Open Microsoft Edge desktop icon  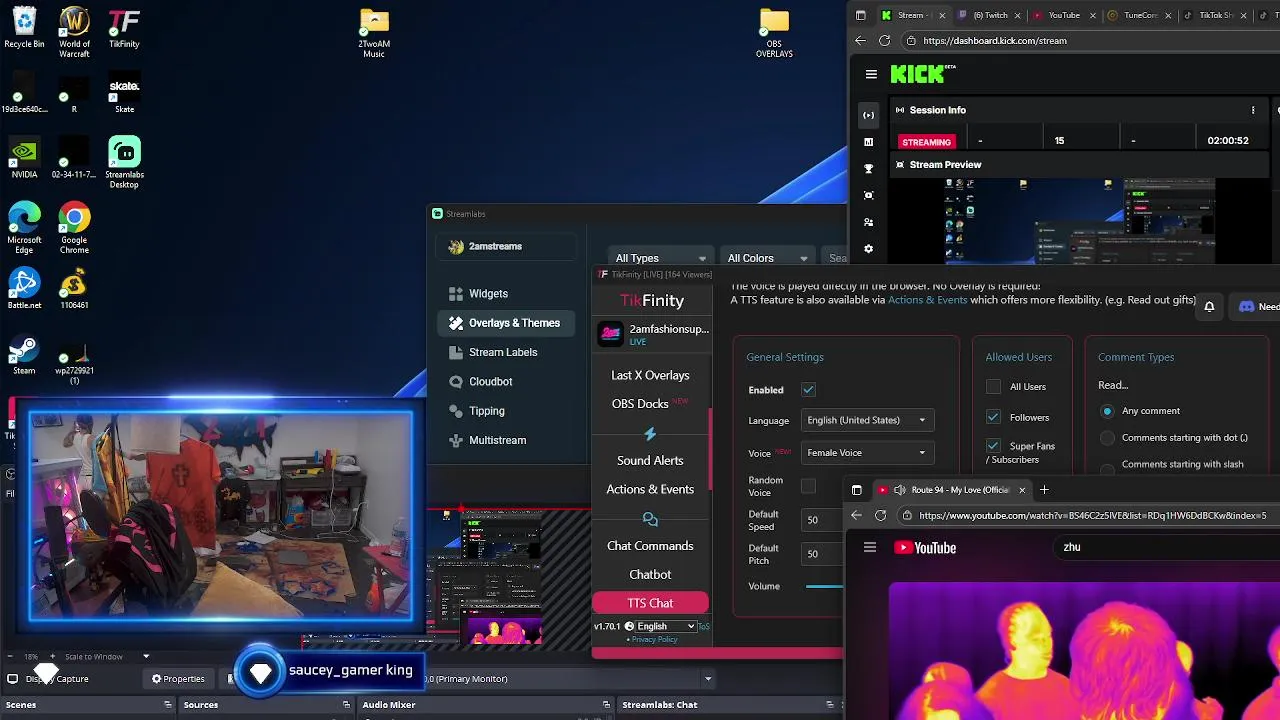click(24, 228)
